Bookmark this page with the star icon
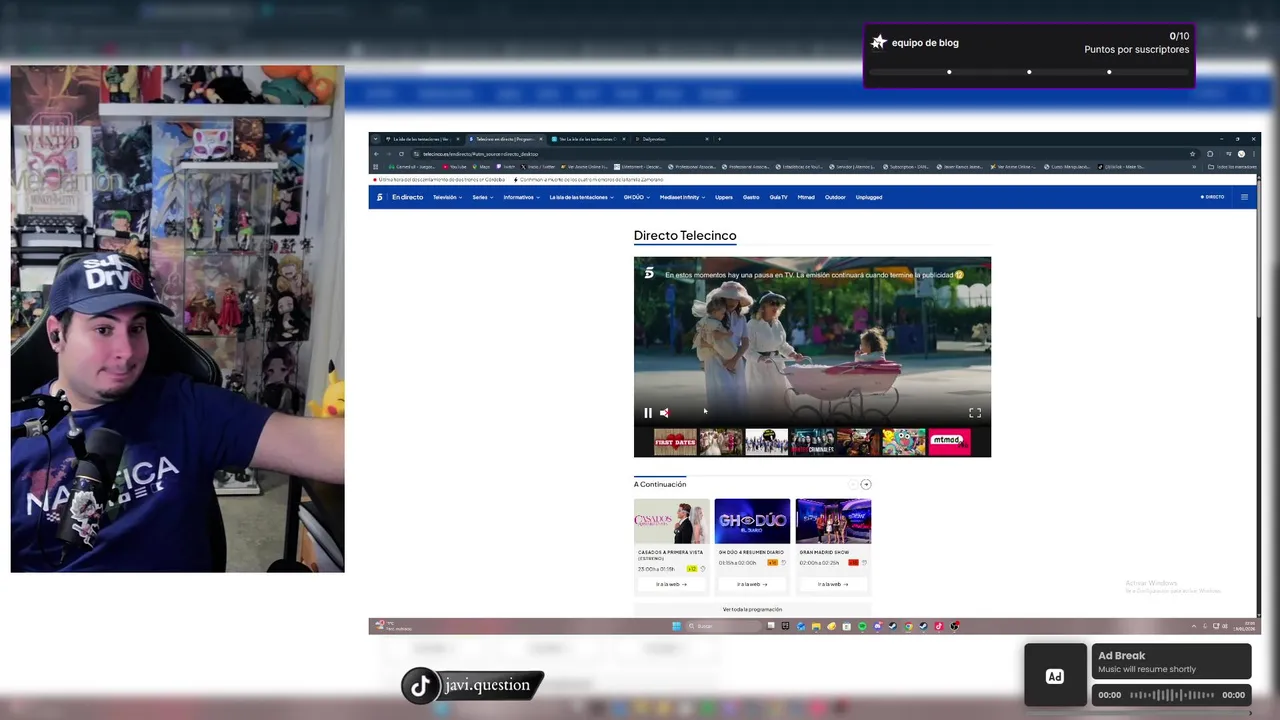Screen dimensions: 1280x720 [1193, 154]
